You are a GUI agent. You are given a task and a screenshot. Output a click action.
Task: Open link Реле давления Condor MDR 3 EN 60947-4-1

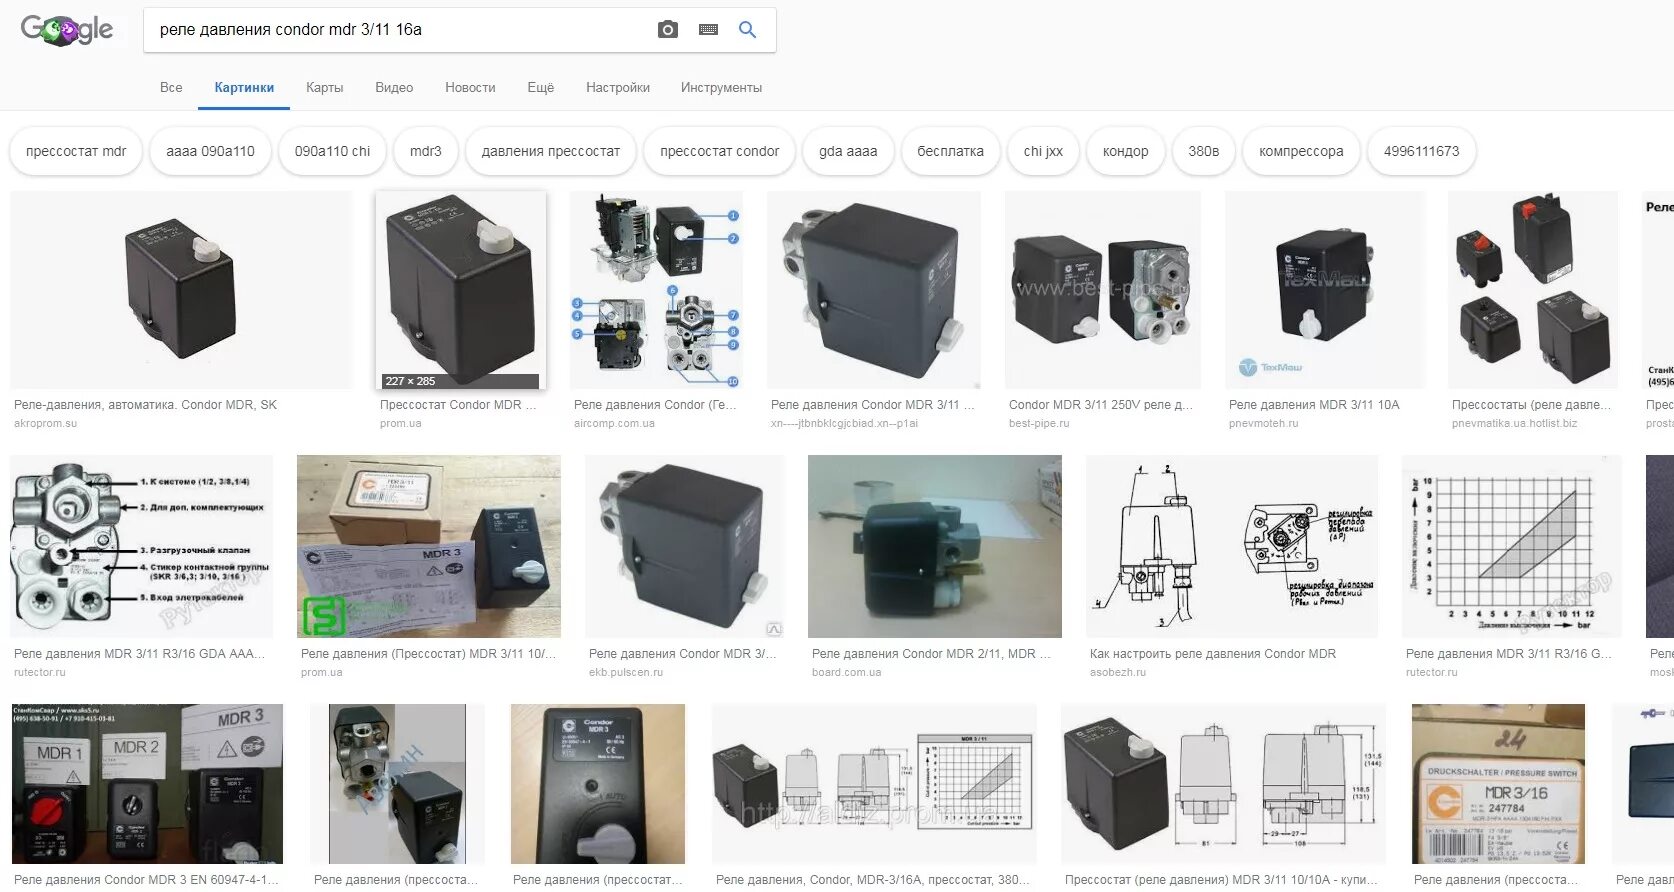(147, 880)
